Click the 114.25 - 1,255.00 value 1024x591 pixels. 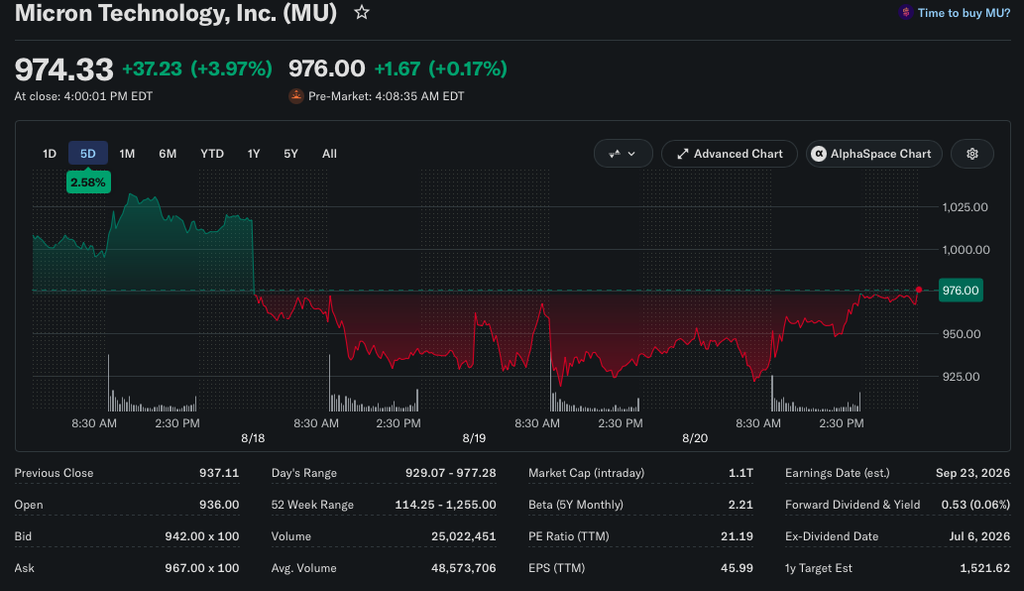tap(445, 505)
